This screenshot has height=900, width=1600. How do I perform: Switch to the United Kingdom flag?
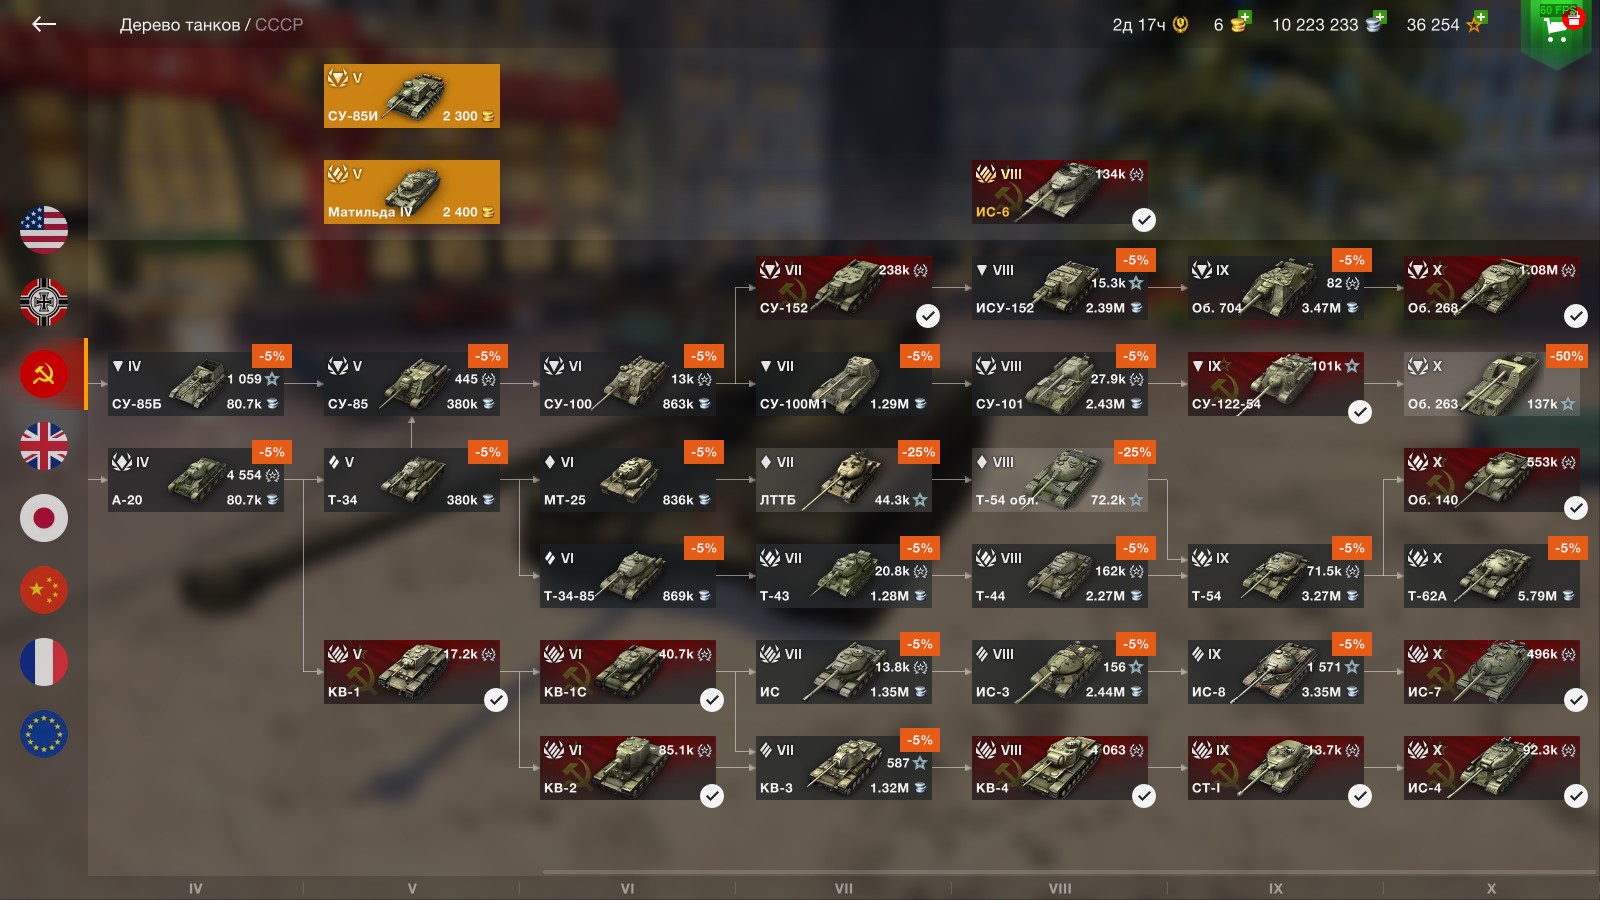tap(44, 446)
